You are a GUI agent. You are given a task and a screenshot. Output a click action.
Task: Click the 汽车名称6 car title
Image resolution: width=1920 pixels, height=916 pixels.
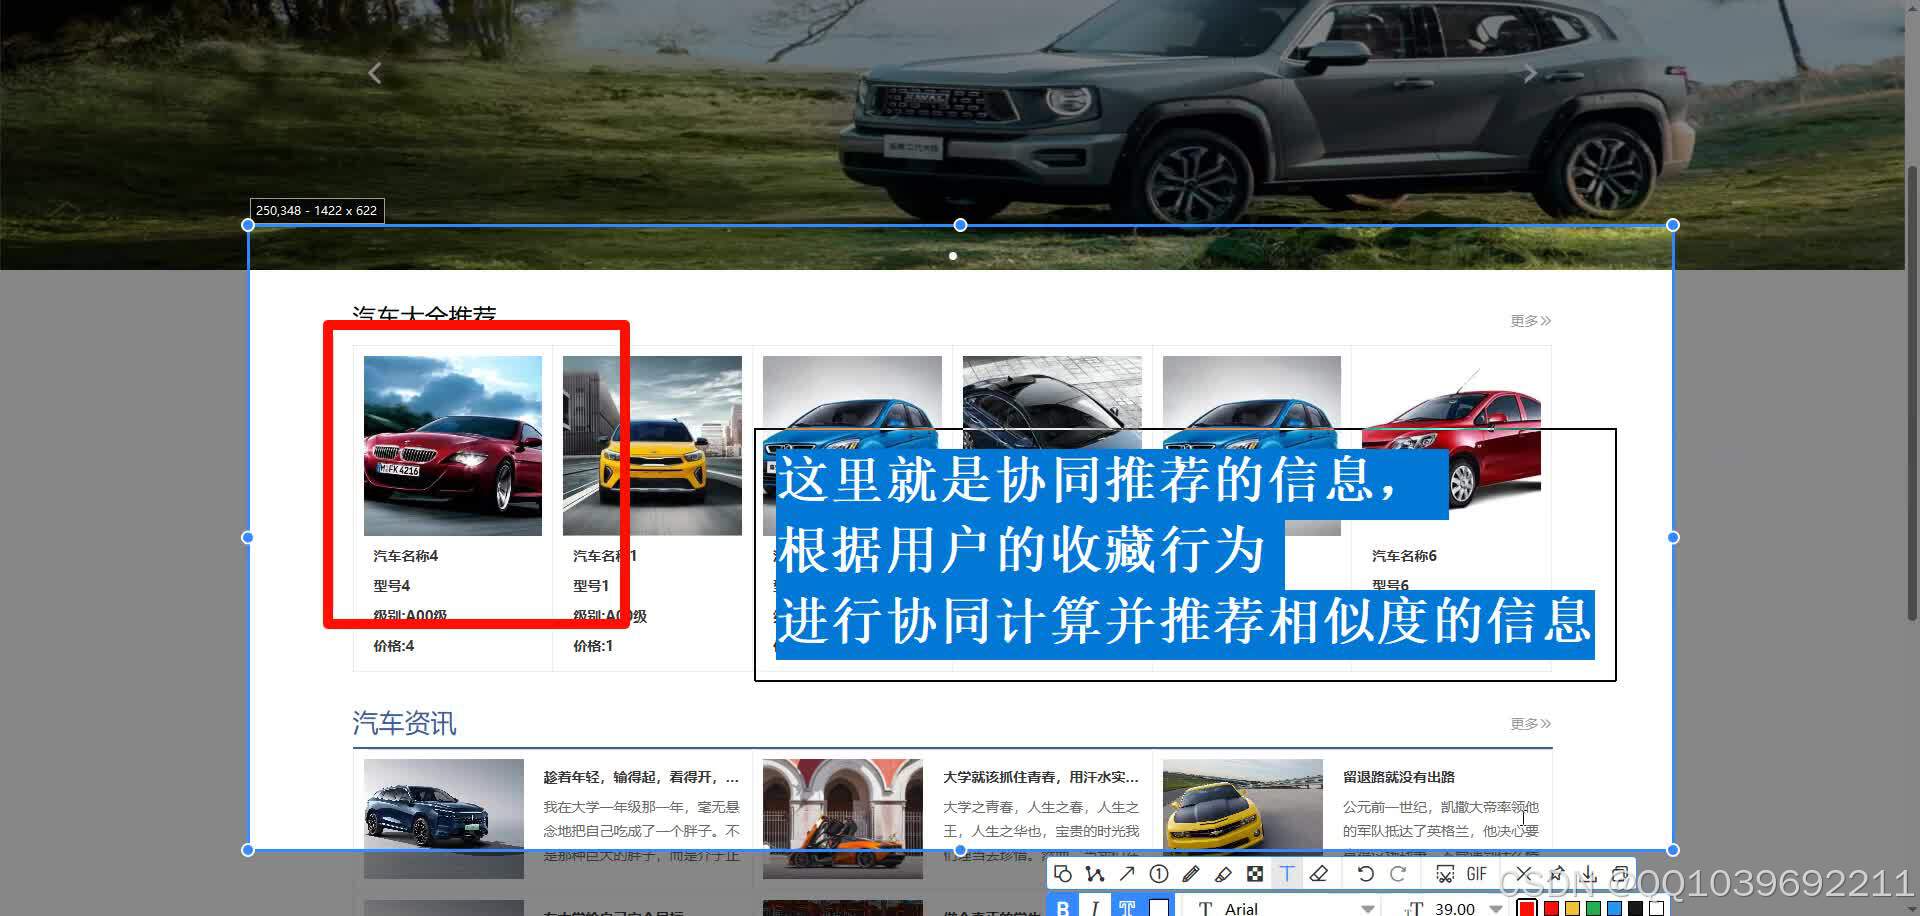[1404, 556]
